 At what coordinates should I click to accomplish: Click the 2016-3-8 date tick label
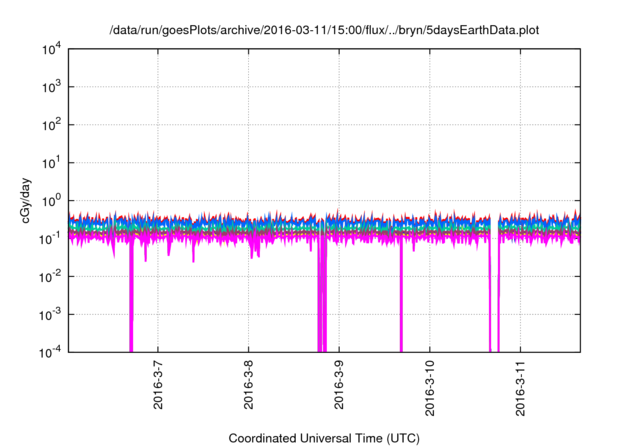(x=248, y=385)
